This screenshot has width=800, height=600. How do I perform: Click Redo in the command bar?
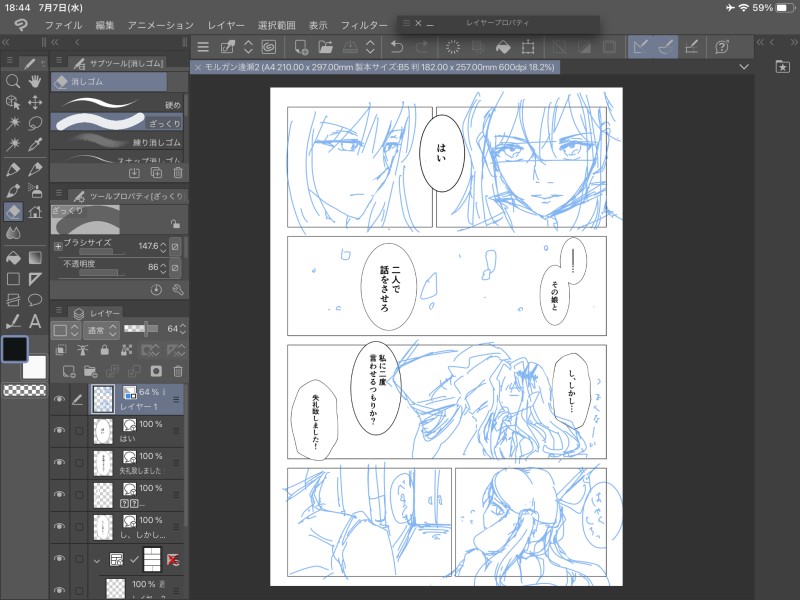point(422,47)
